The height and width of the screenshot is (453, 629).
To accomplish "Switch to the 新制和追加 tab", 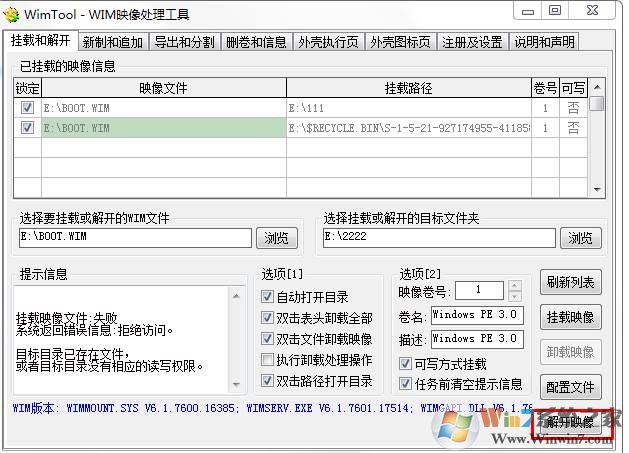I will [114, 42].
